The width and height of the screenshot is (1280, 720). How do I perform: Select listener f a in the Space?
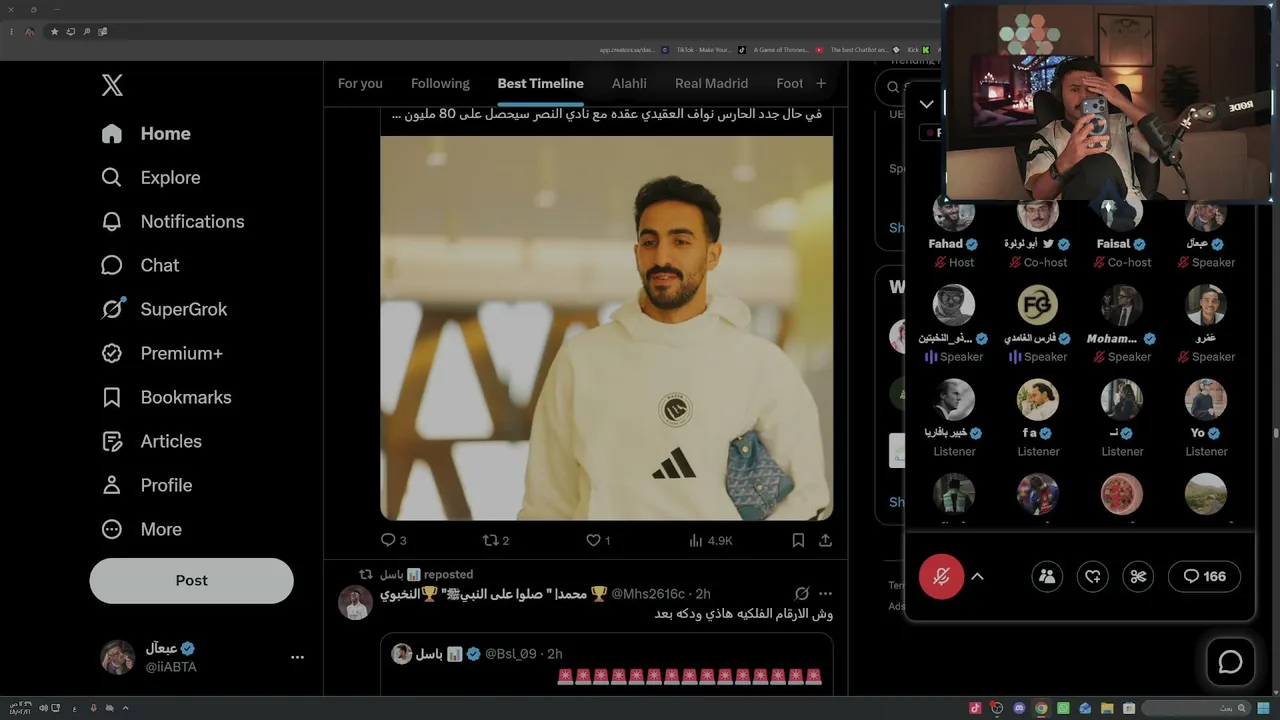pos(1038,420)
